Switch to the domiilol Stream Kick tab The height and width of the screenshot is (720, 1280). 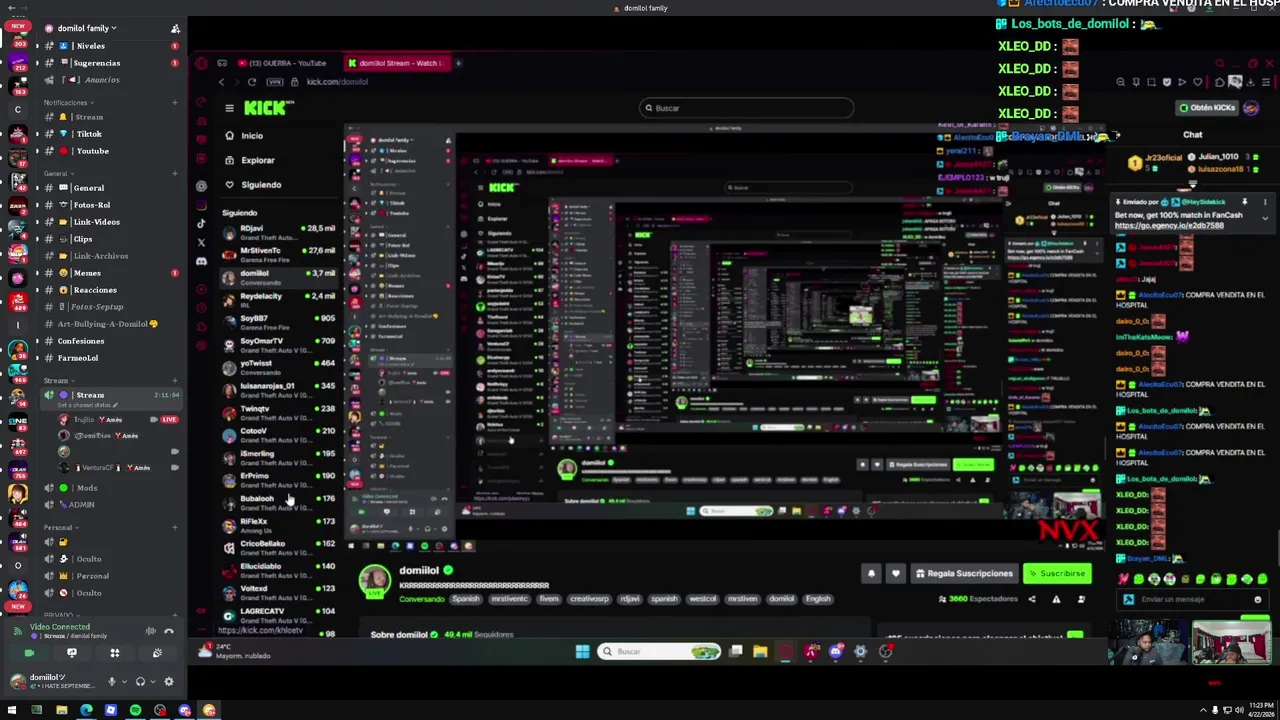click(397, 63)
